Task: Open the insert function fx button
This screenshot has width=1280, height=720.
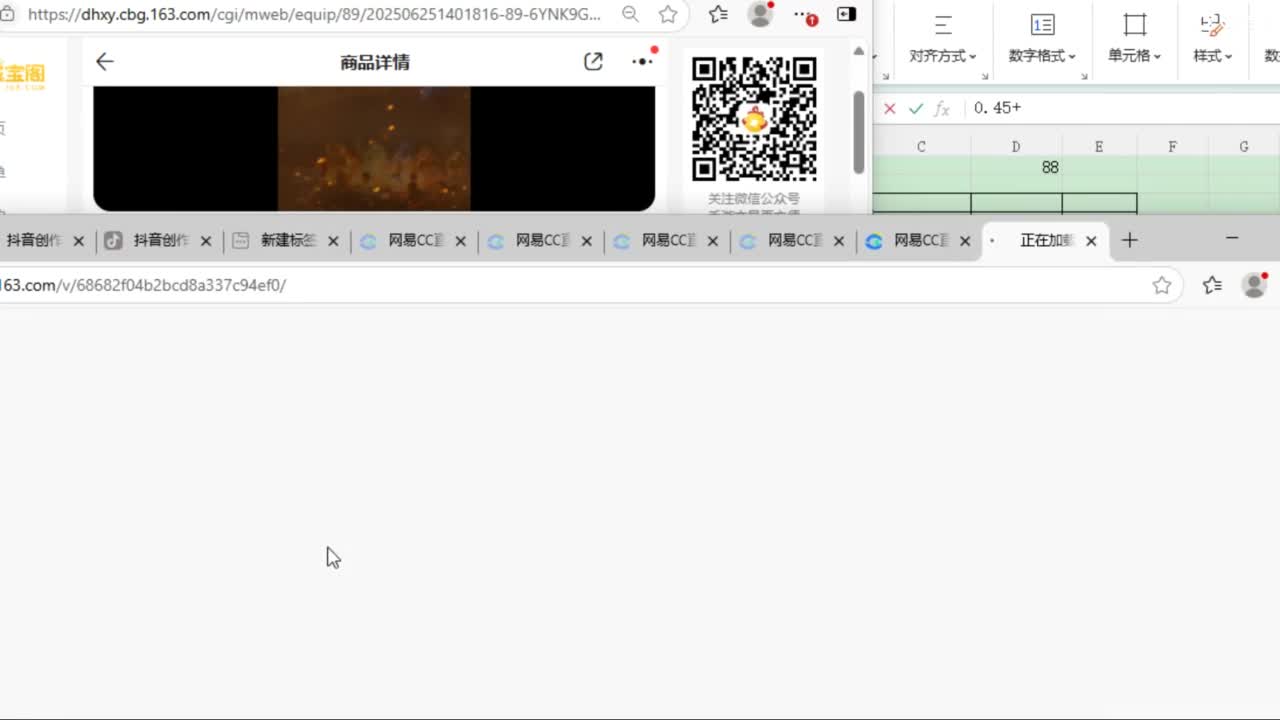Action: point(941,108)
